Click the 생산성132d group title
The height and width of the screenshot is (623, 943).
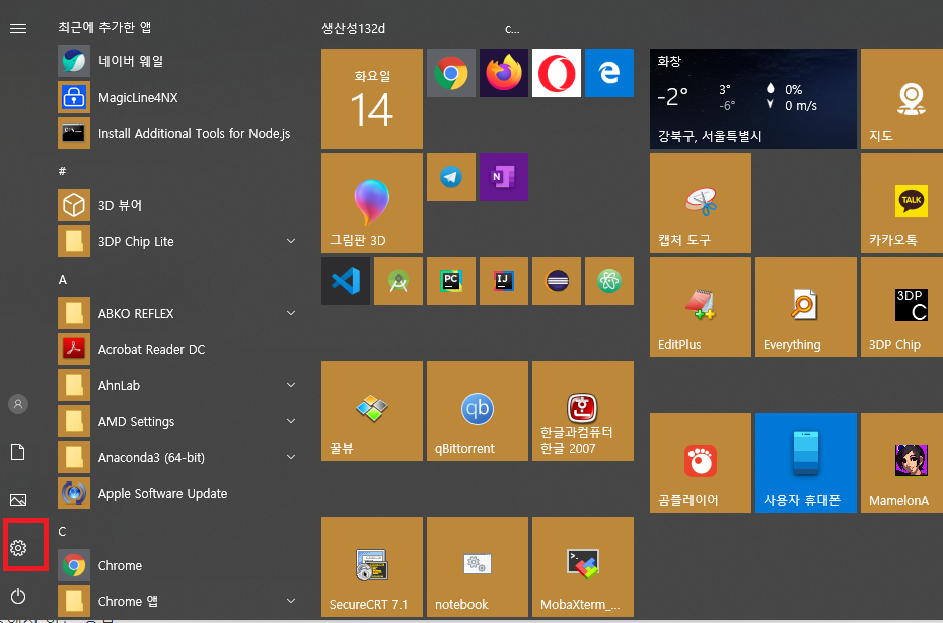click(x=353, y=28)
